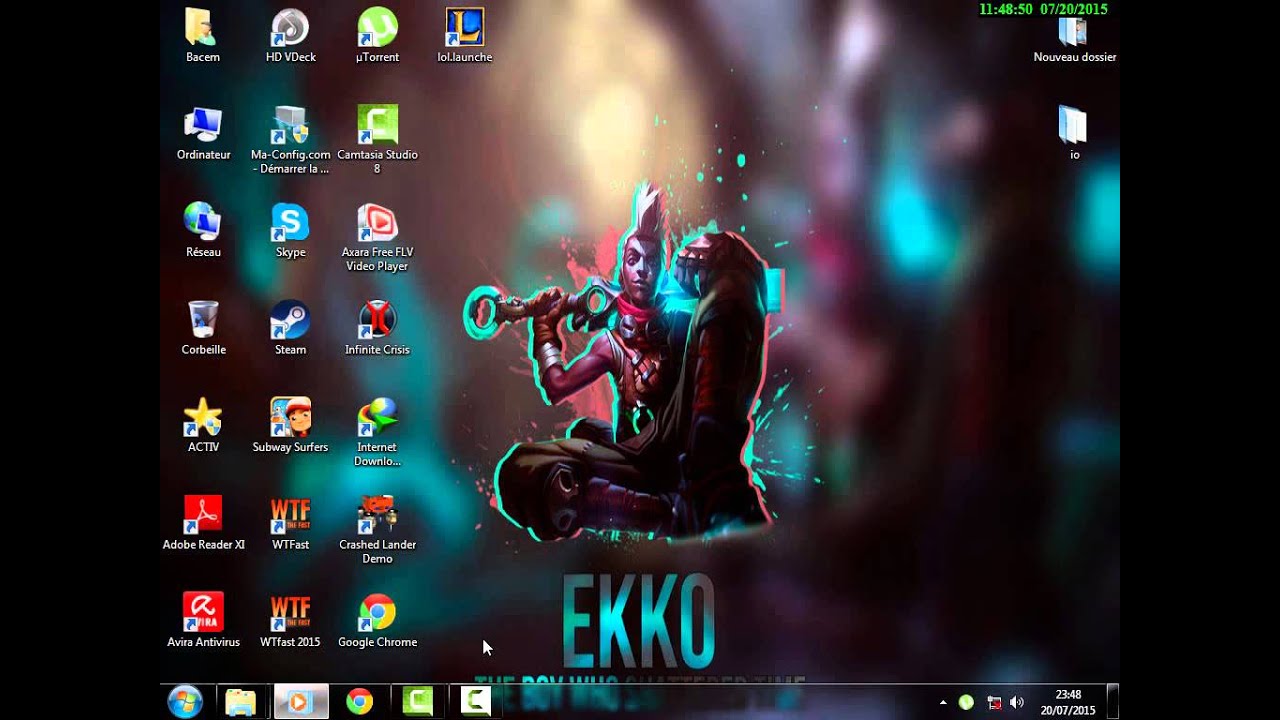1280x720 pixels.
Task: Select the Infinite Crisis game icon
Action: click(377, 328)
